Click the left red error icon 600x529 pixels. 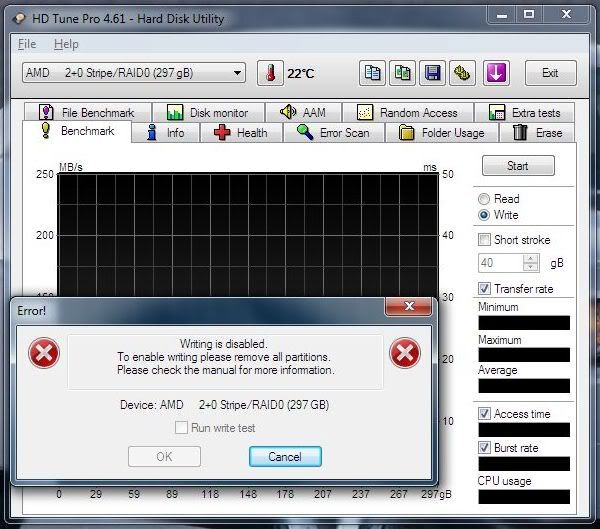coord(44,353)
